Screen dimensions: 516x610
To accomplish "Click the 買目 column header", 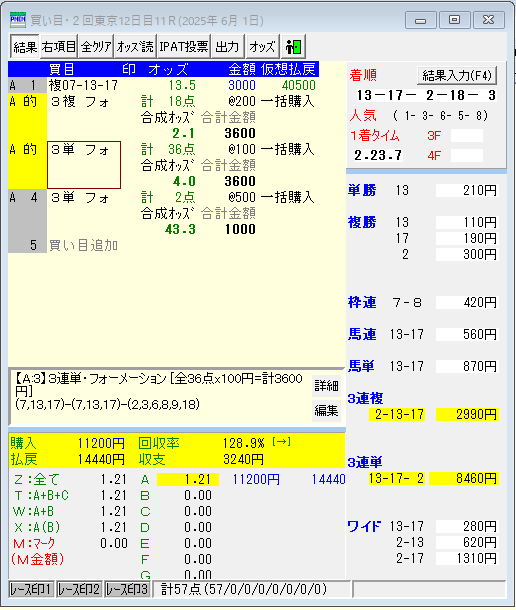I will 61,69.
